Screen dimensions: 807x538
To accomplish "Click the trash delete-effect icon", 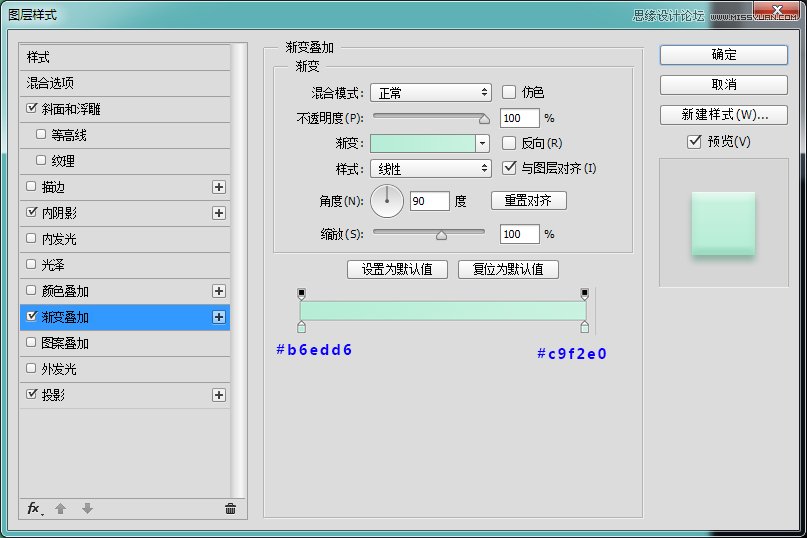I will (230, 509).
